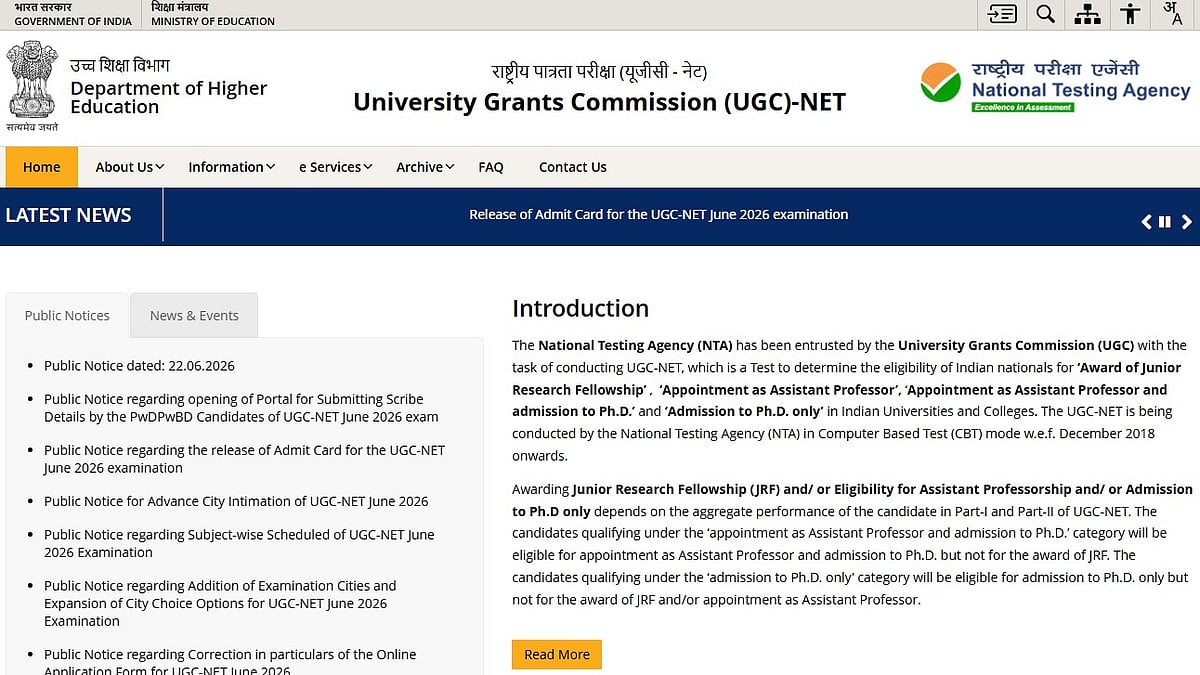Open the site search magnifier icon
1200x675 pixels.
pos(1045,14)
